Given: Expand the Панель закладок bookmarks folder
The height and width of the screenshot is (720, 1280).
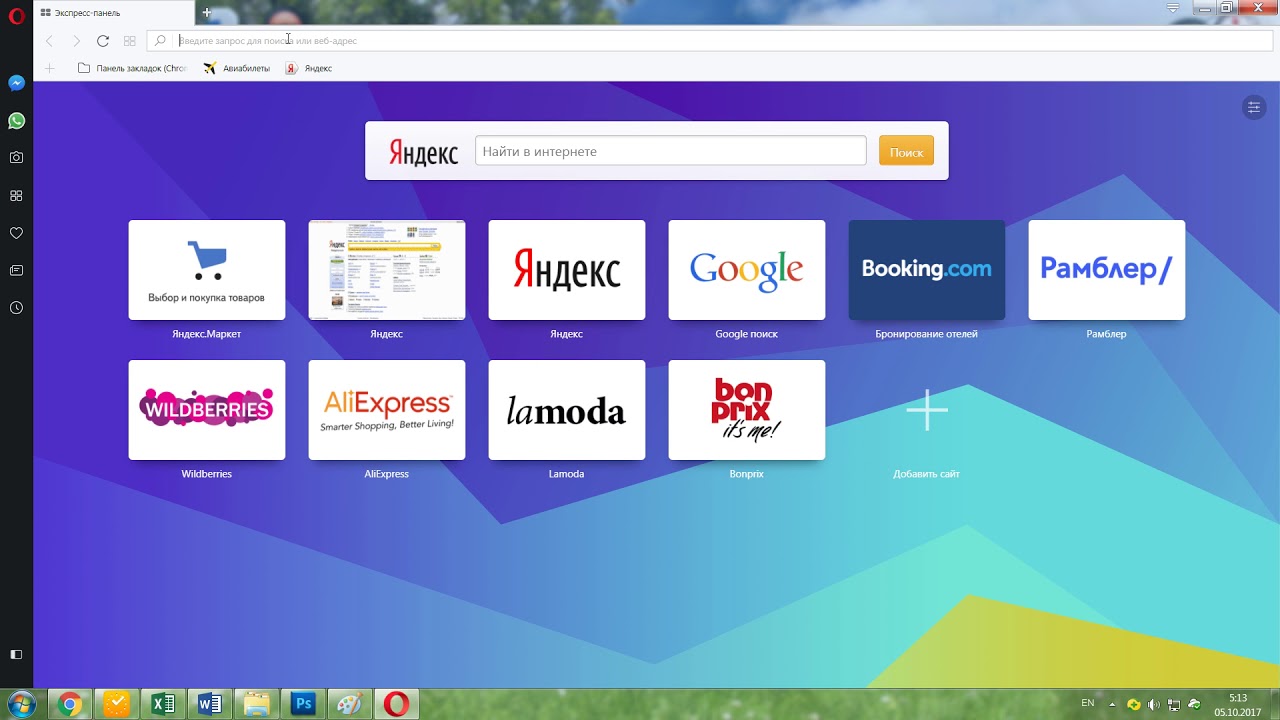Looking at the screenshot, I should point(132,68).
